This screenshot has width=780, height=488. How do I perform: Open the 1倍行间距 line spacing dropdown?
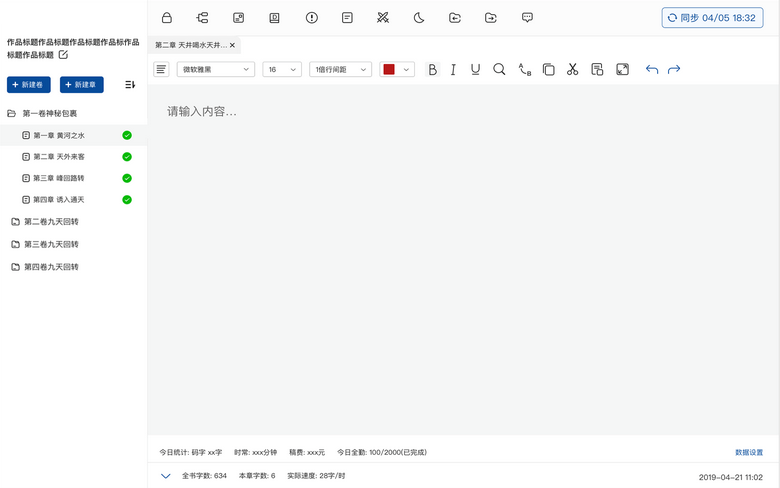tap(340, 69)
